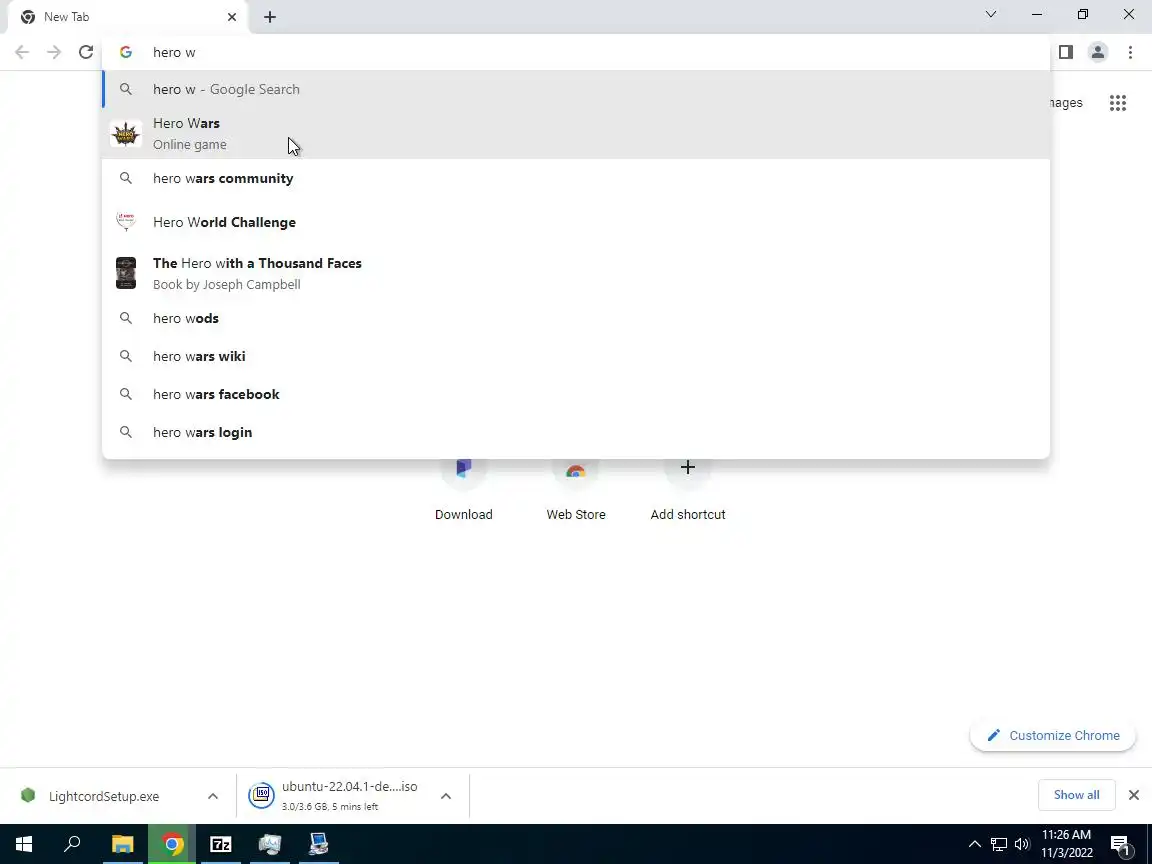The width and height of the screenshot is (1152, 864).
Task: Open the clock showing 11:26 AM
Action: [1067, 844]
